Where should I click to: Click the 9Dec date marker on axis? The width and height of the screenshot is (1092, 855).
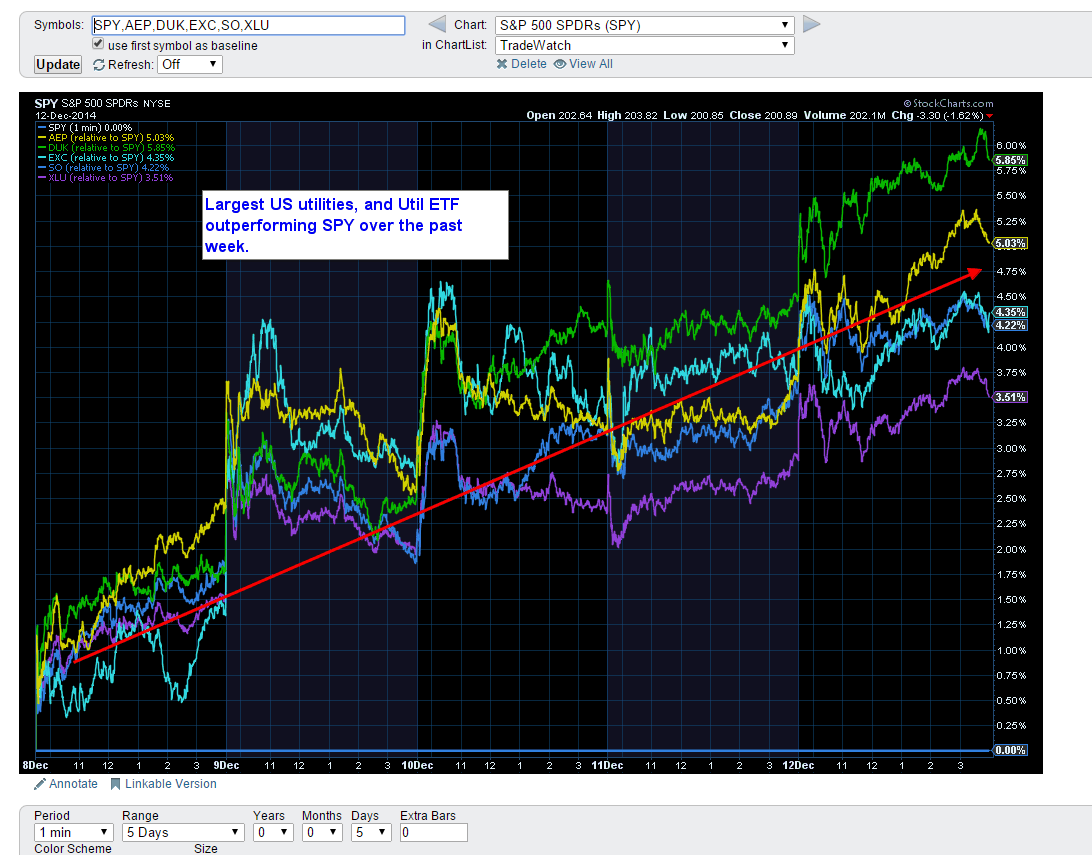click(226, 766)
